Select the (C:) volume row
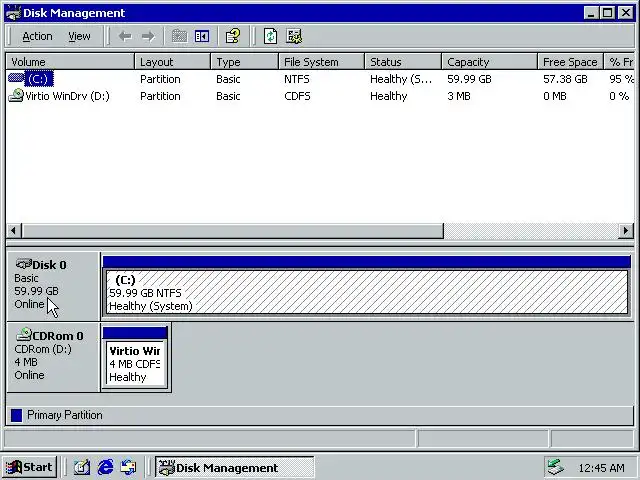The height and width of the screenshot is (480, 640). tap(320, 79)
